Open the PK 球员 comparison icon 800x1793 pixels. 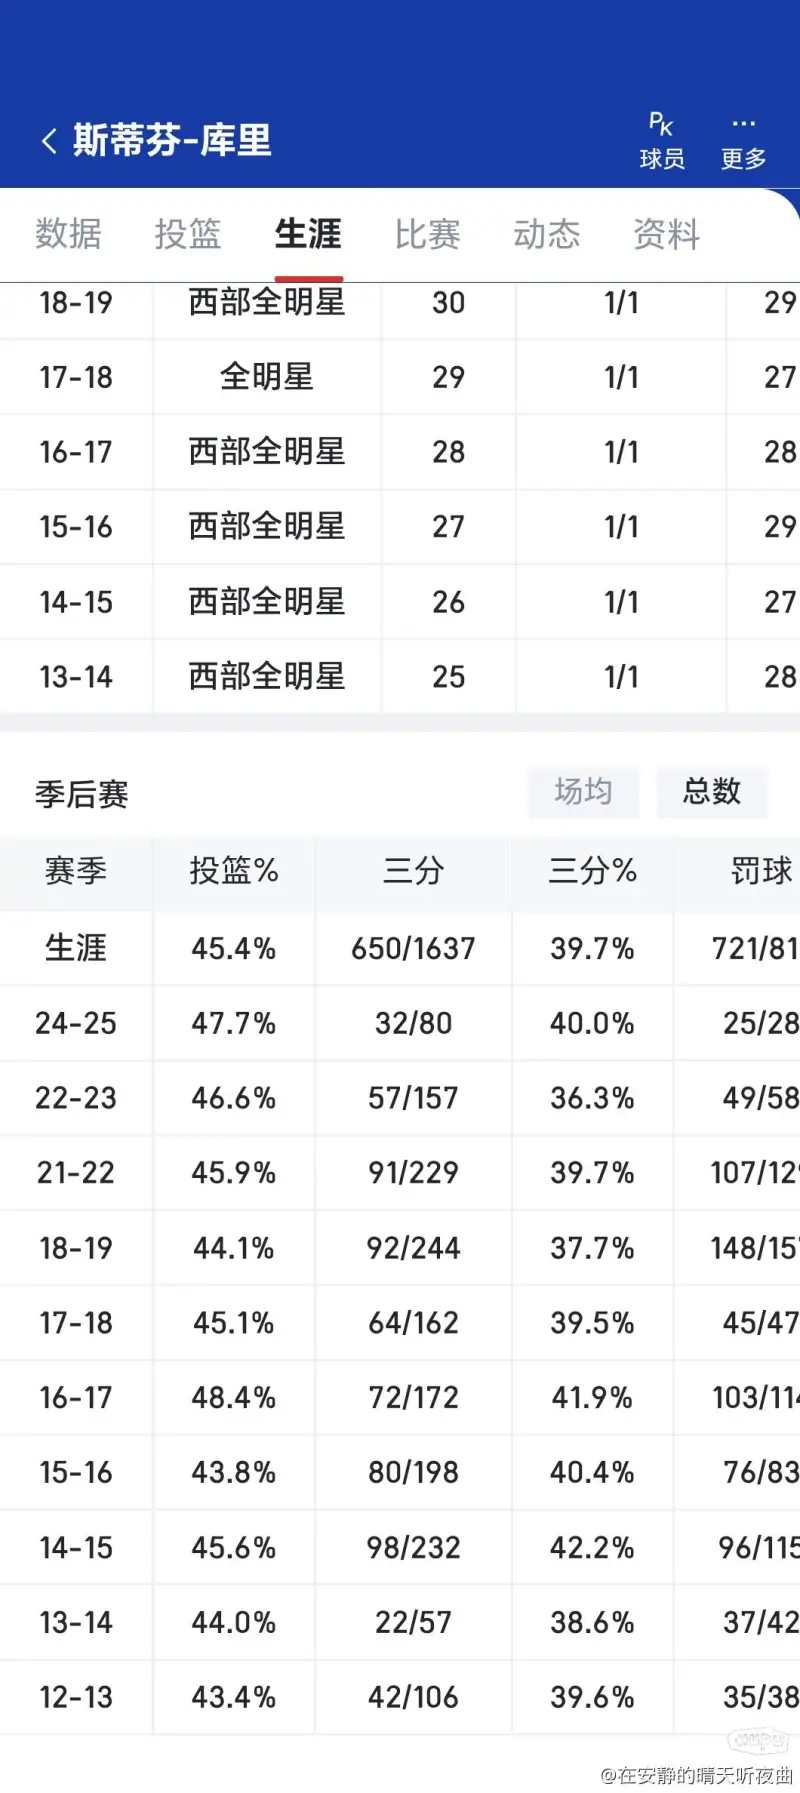pos(662,141)
